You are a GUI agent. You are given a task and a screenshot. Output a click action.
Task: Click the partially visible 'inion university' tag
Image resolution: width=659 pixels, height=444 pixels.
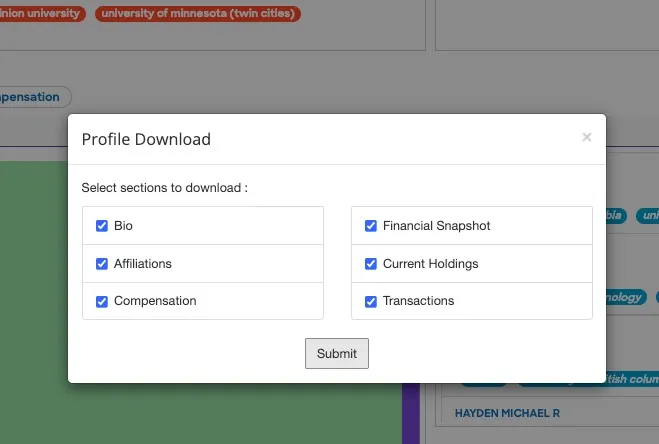(x=42, y=13)
